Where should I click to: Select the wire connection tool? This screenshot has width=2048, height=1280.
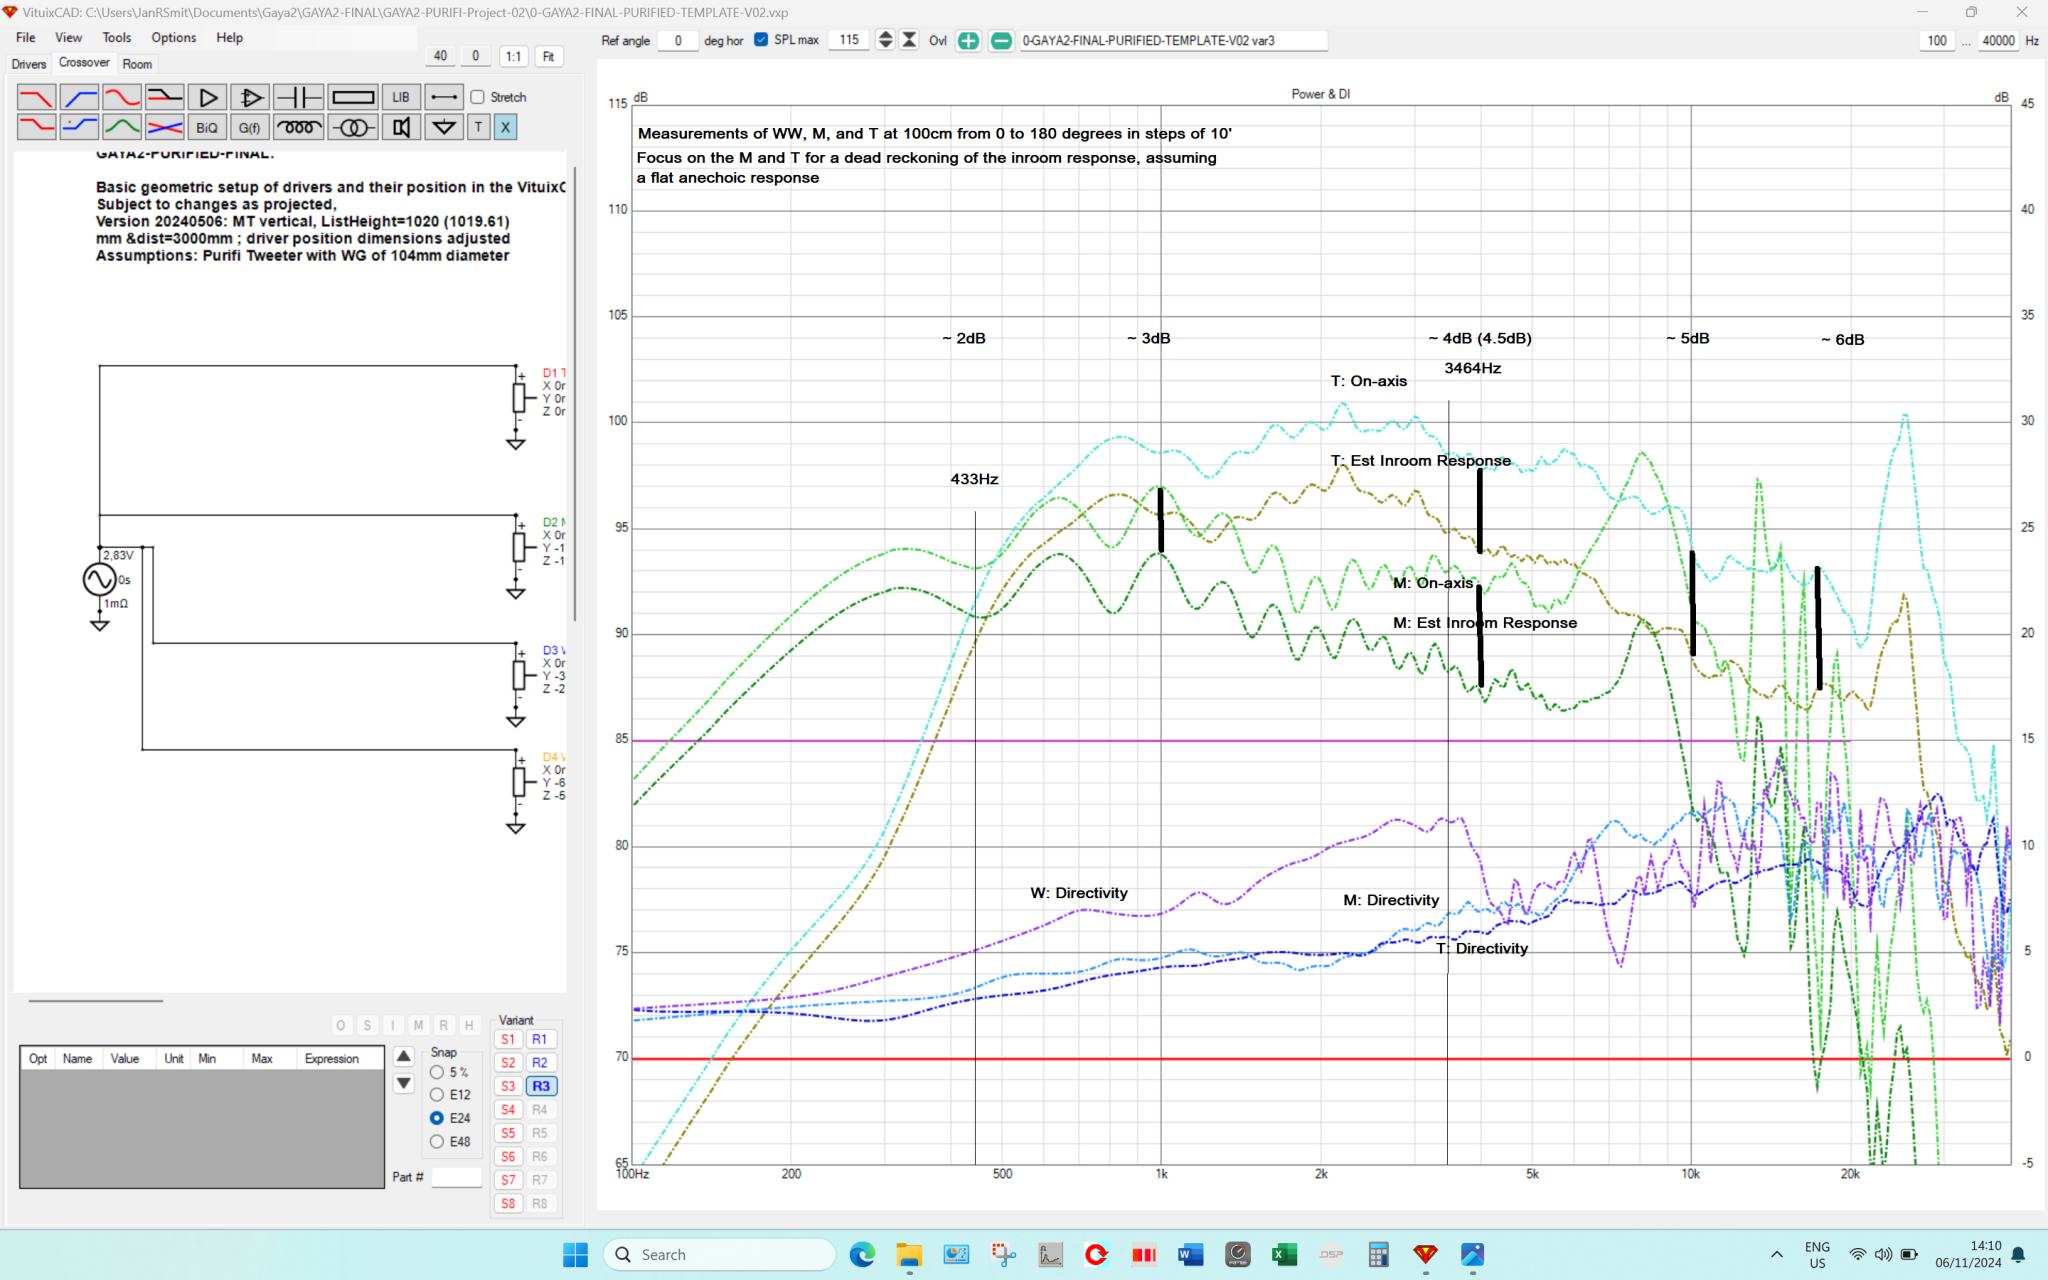[x=444, y=97]
